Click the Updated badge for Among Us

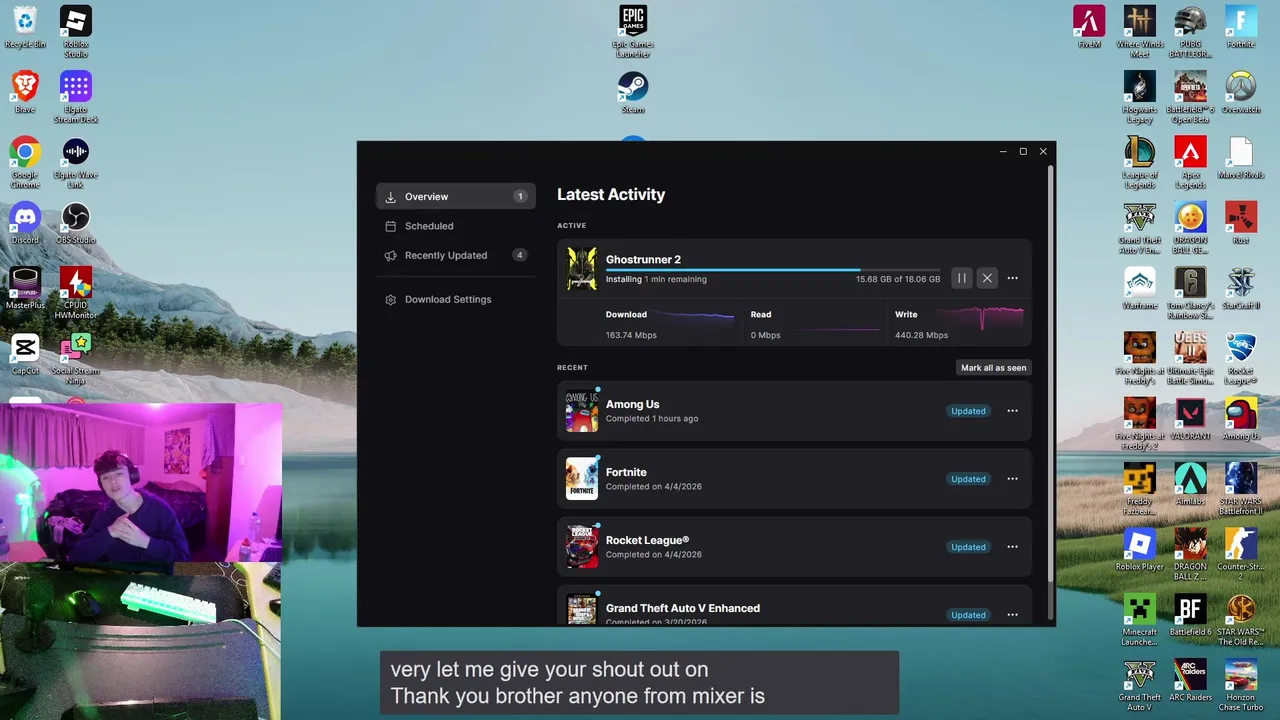(x=968, y=411)
